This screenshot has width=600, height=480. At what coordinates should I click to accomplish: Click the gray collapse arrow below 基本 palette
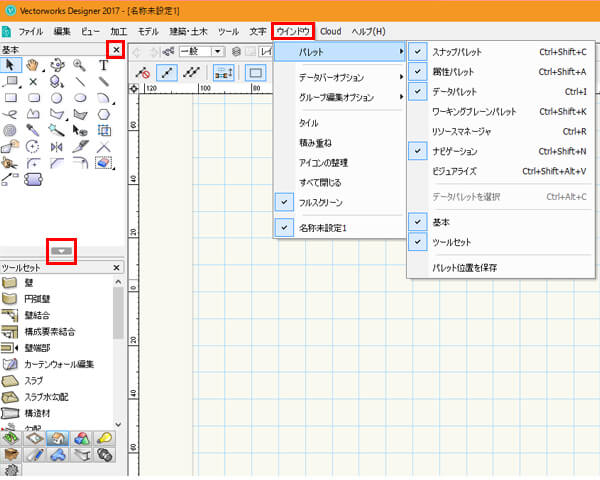click(61, 251)
